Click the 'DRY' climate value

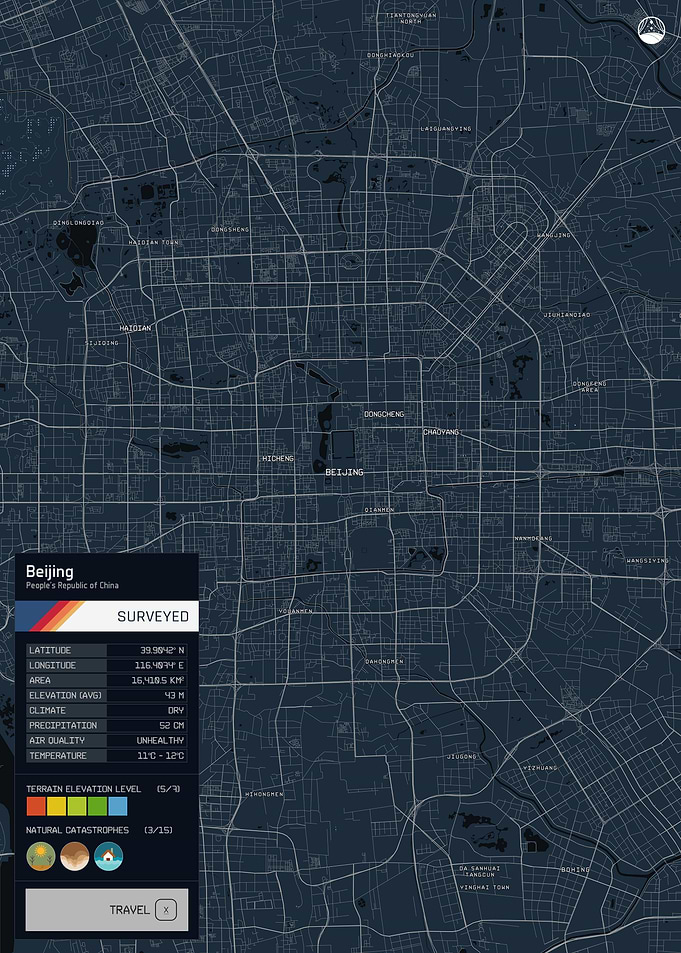pos(176,710)
